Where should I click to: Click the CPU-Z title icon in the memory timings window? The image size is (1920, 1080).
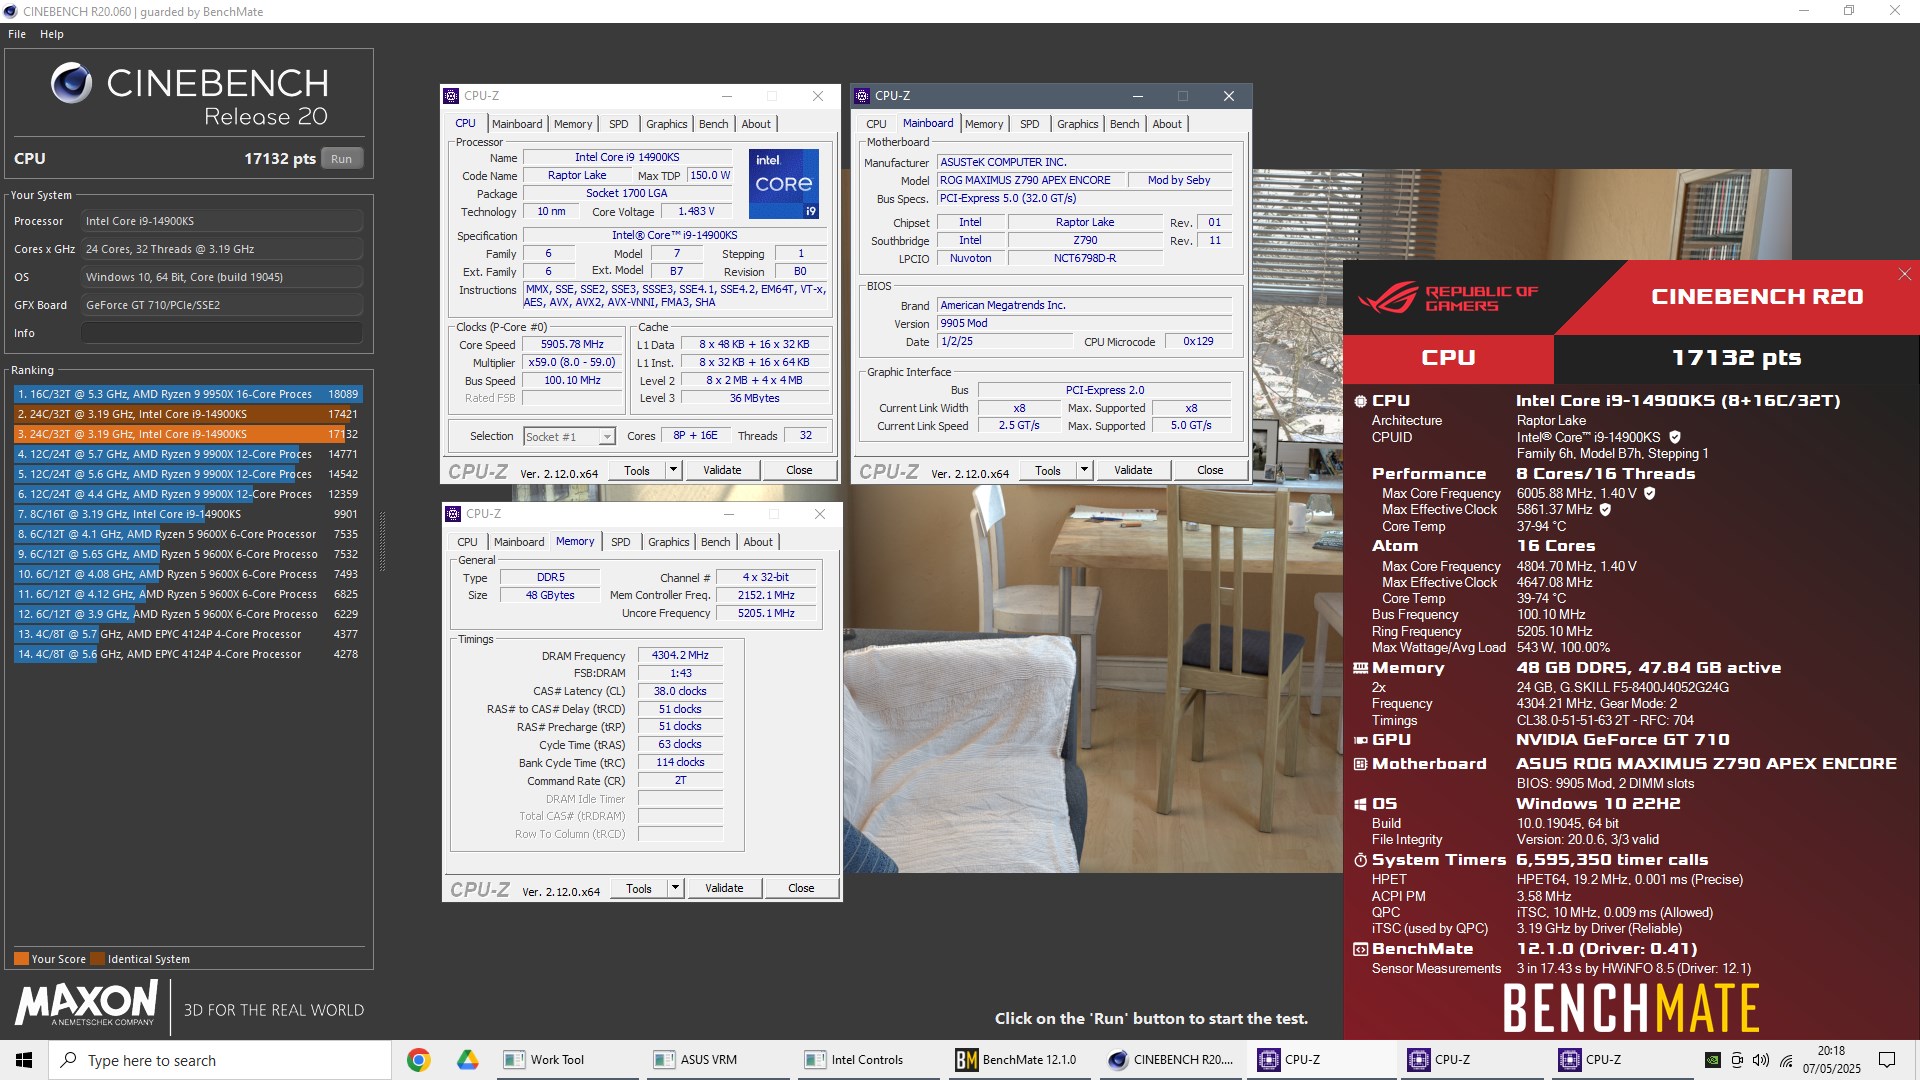pyautogui.click(x=454, y=514)
